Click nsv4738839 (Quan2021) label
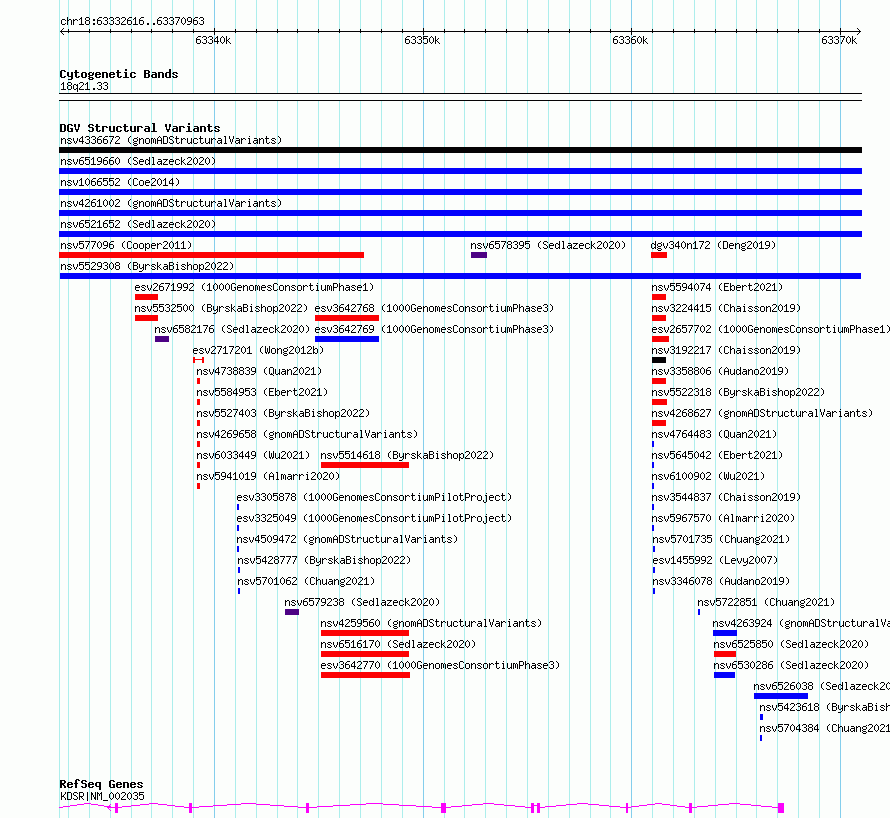 pyautogui.click(x=259, y=371)
